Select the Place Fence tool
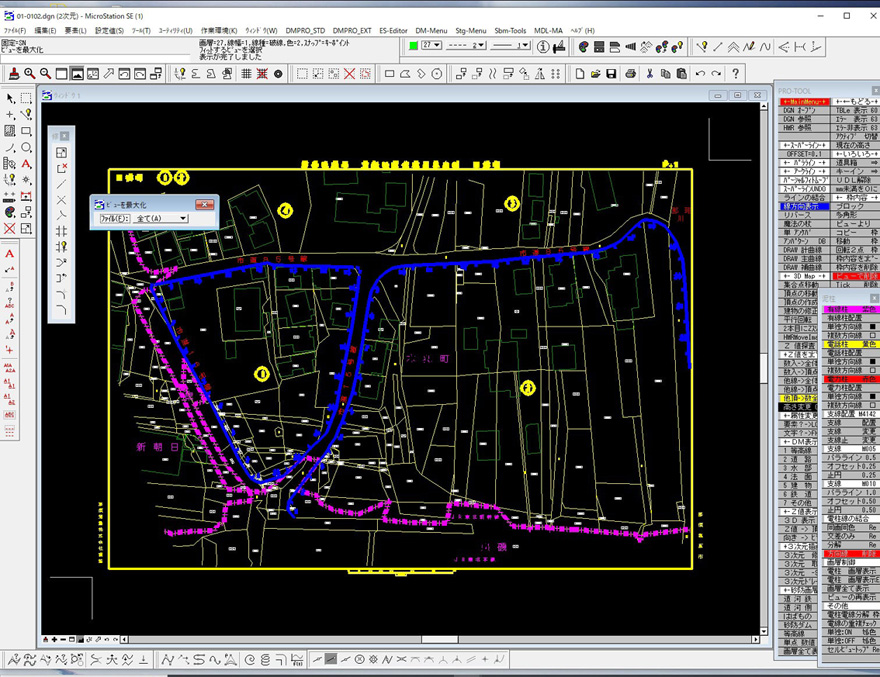 coord(26,98)
